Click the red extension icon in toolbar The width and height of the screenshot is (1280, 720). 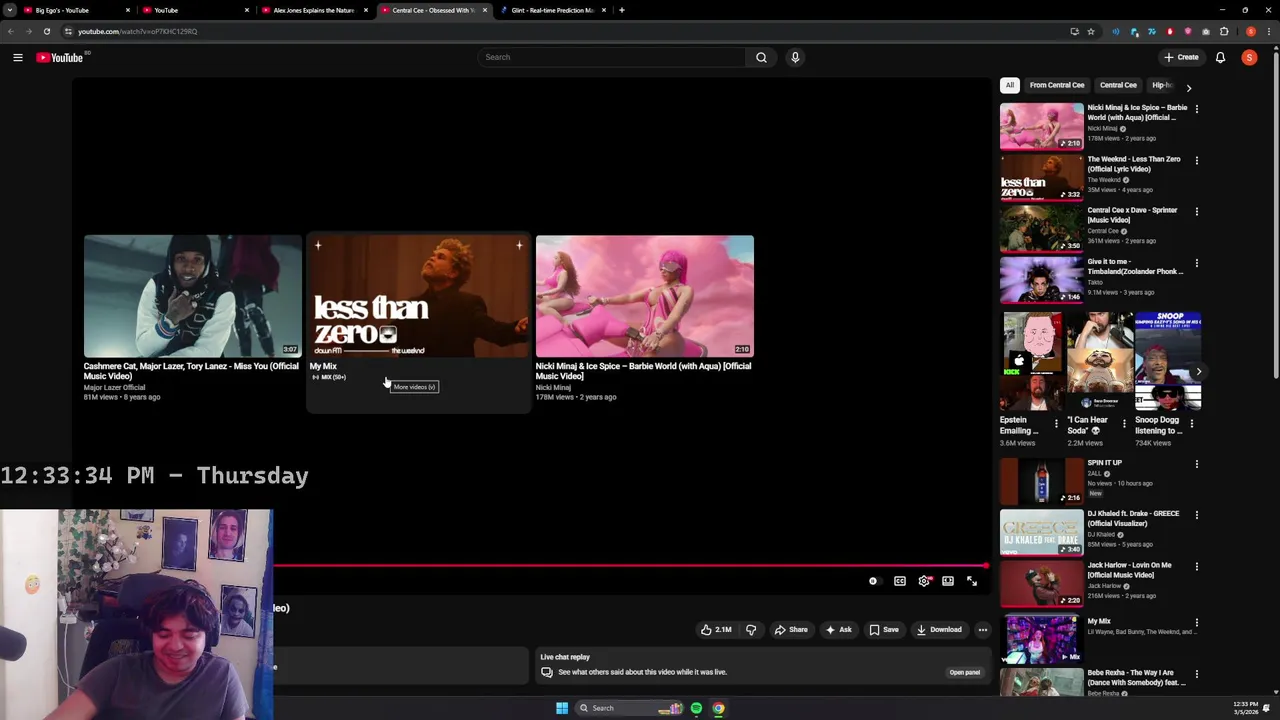tap(1170, 31)
